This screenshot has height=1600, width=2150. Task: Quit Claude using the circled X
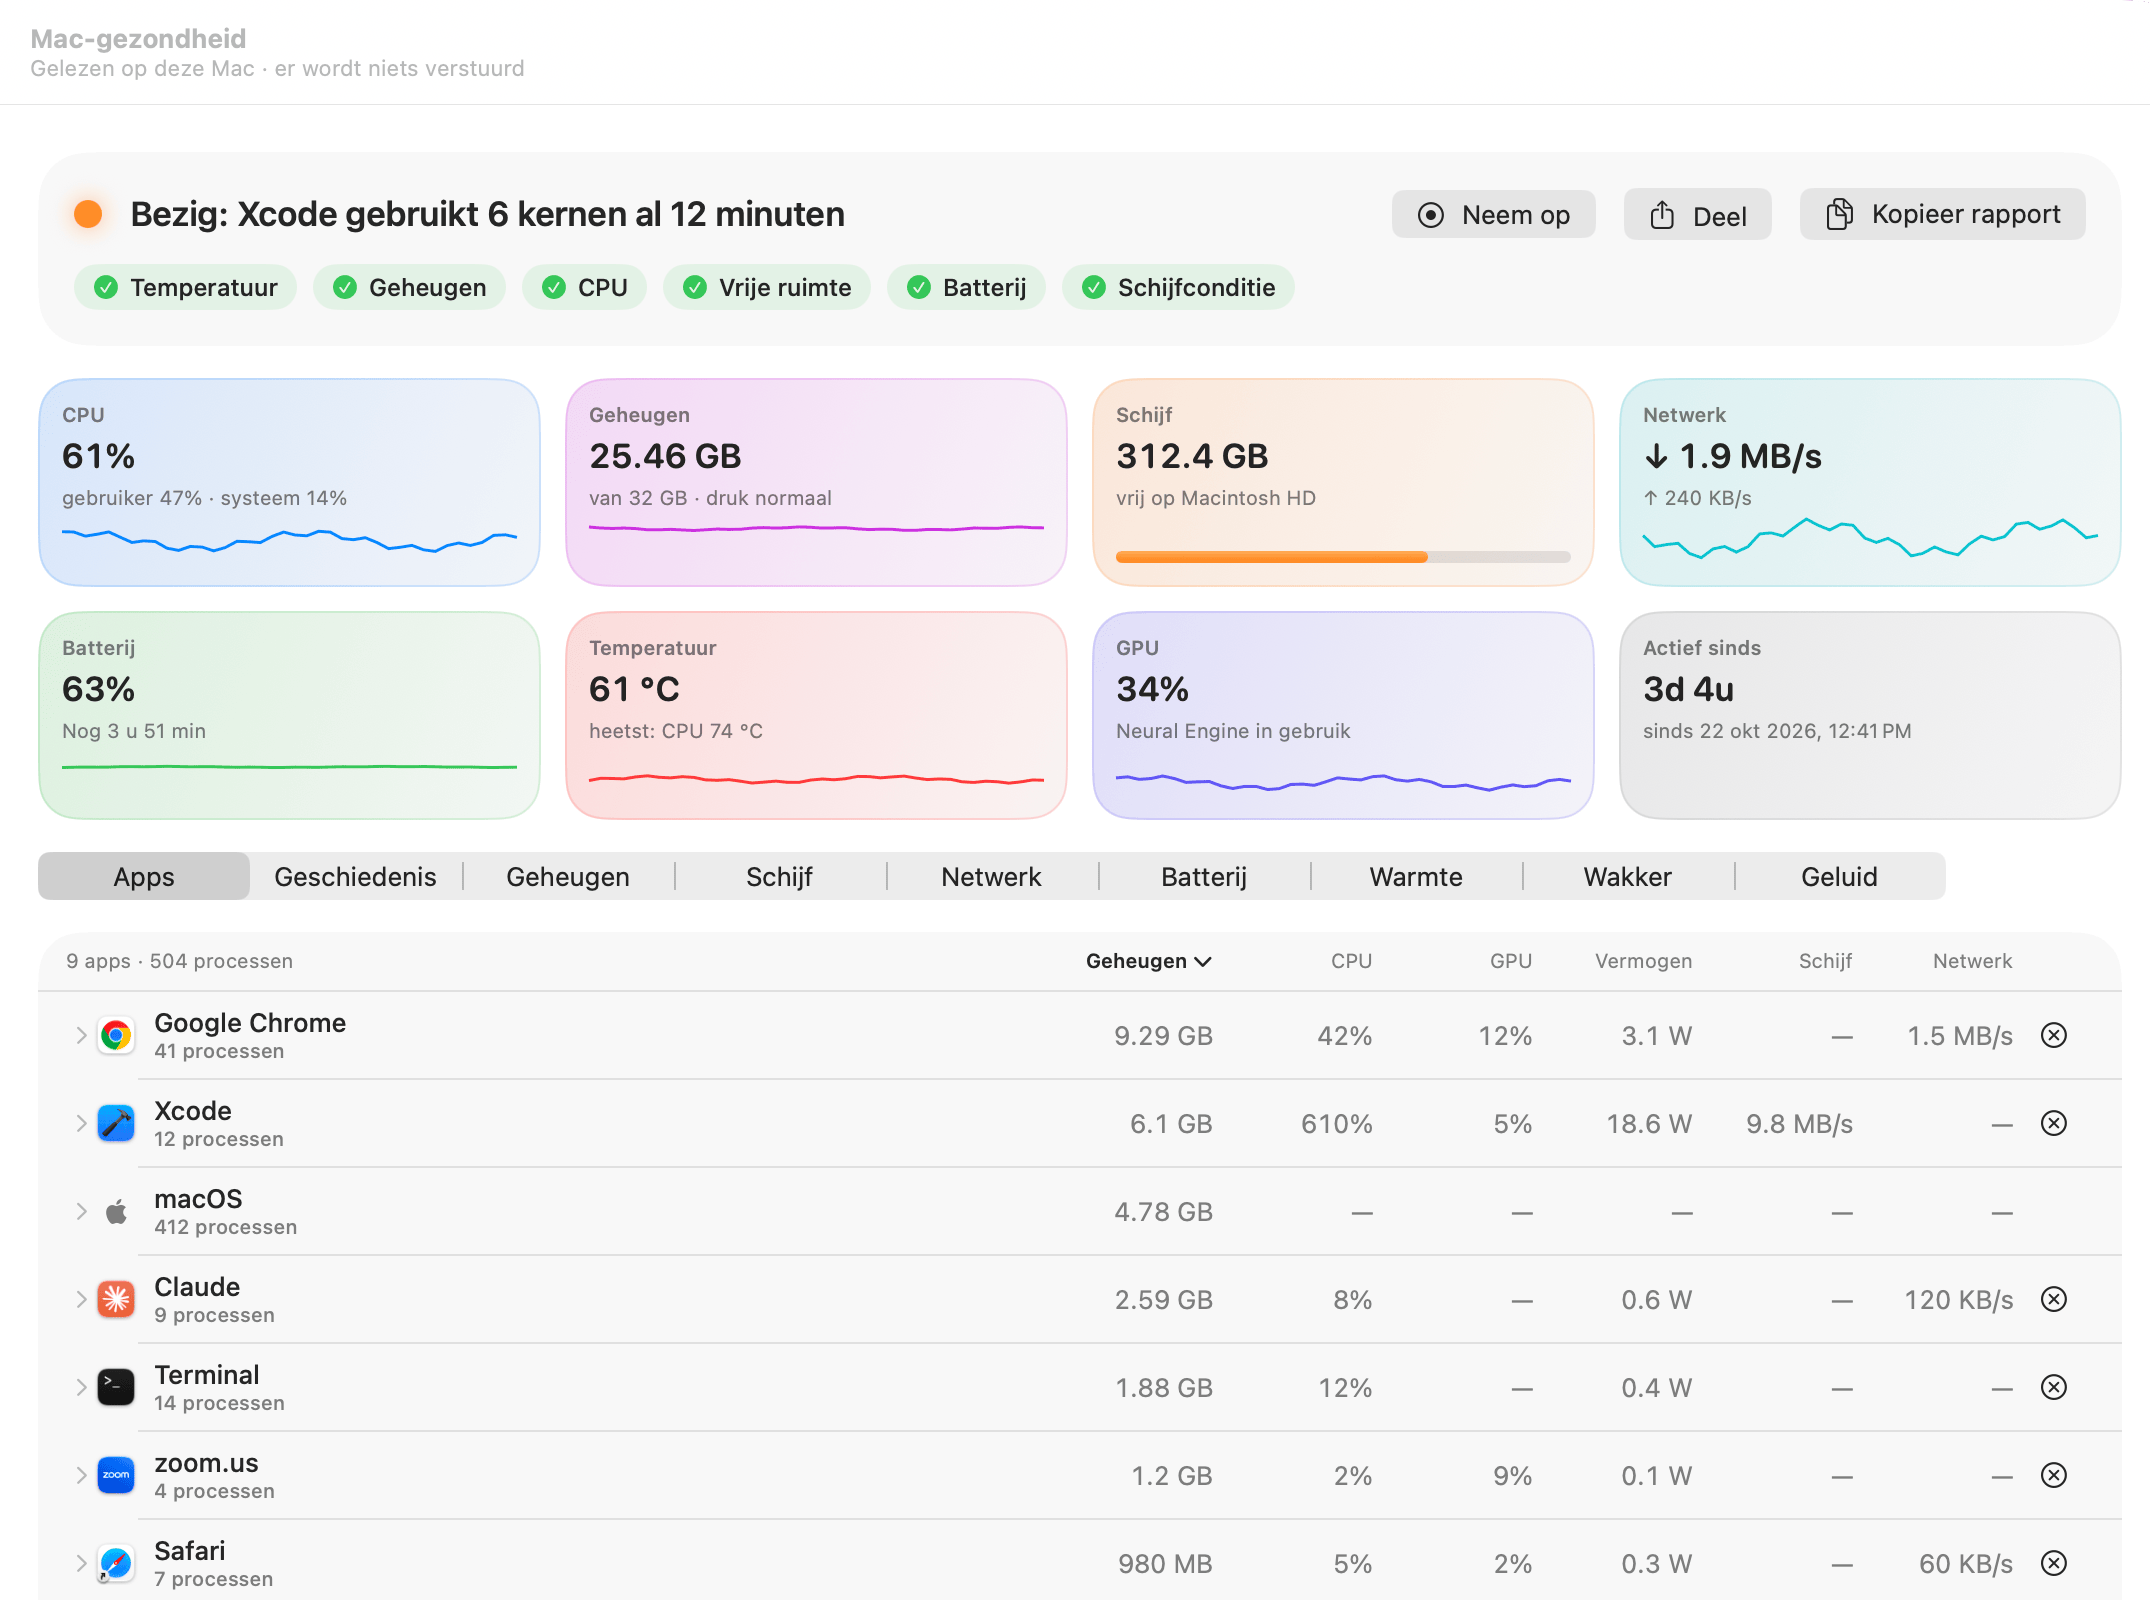coord(2054,1299)
